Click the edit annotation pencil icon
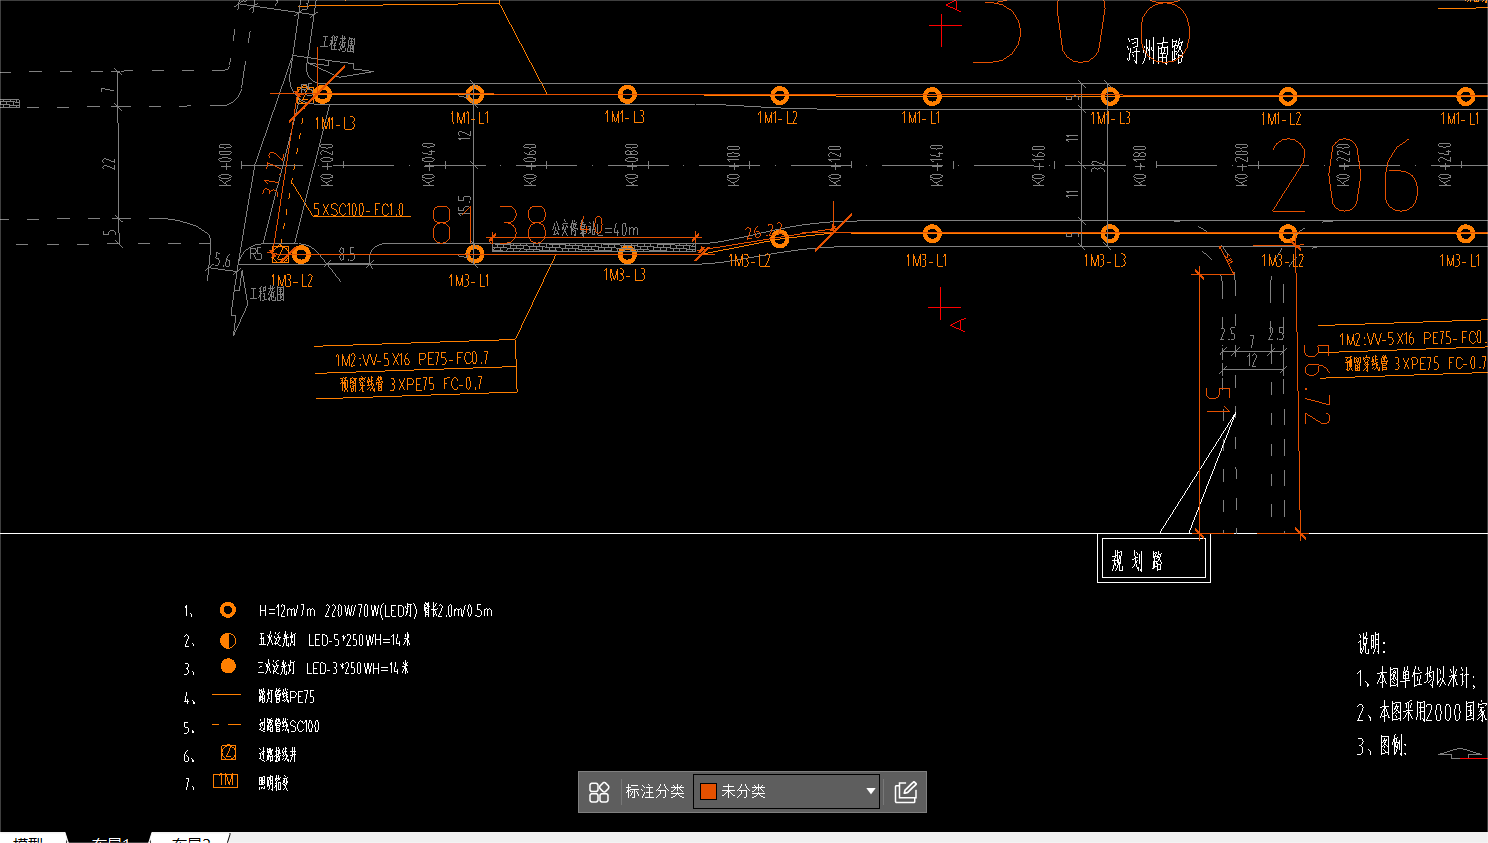1488x843 pixels. point(906,792)
